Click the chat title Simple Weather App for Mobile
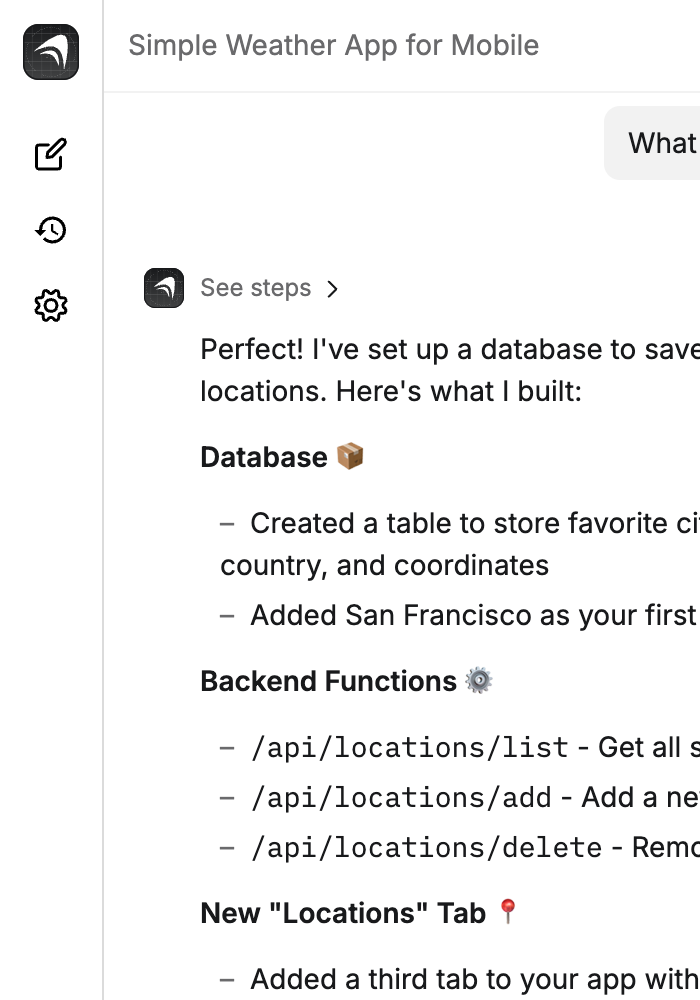700x1000 pixels. [x=333, y=45]
